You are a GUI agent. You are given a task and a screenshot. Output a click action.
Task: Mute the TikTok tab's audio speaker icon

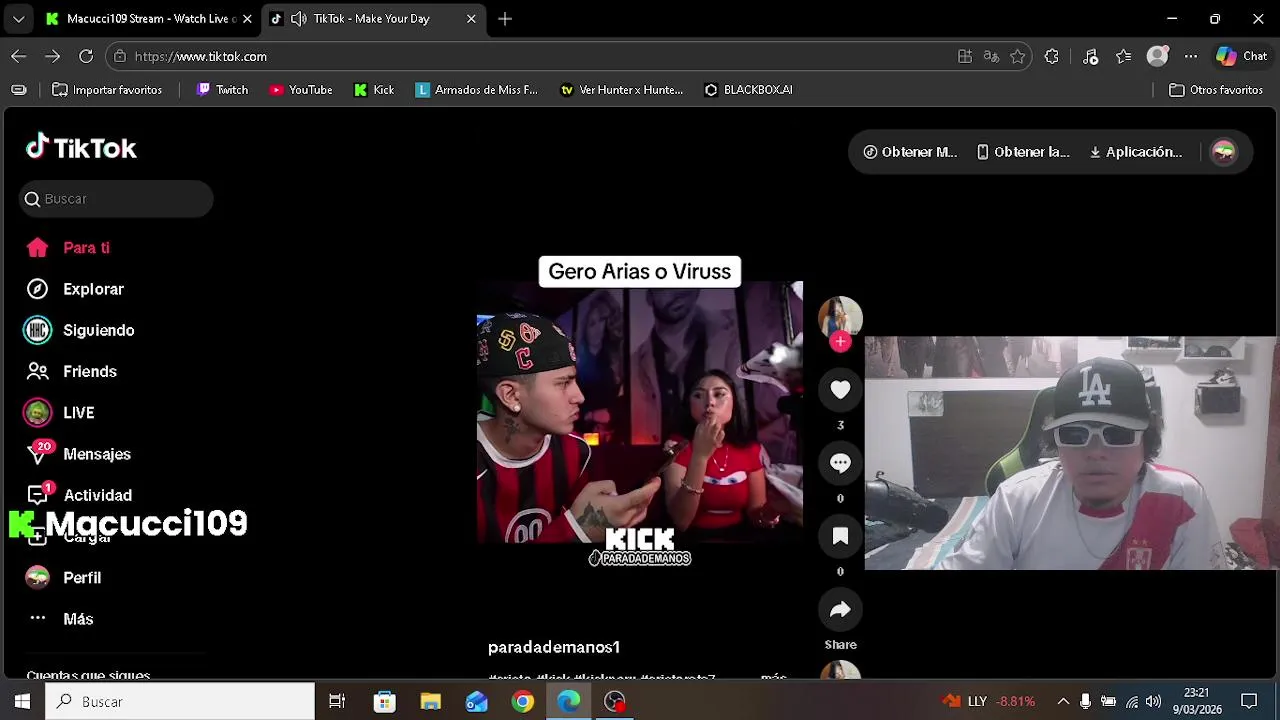tap(298, 18)
